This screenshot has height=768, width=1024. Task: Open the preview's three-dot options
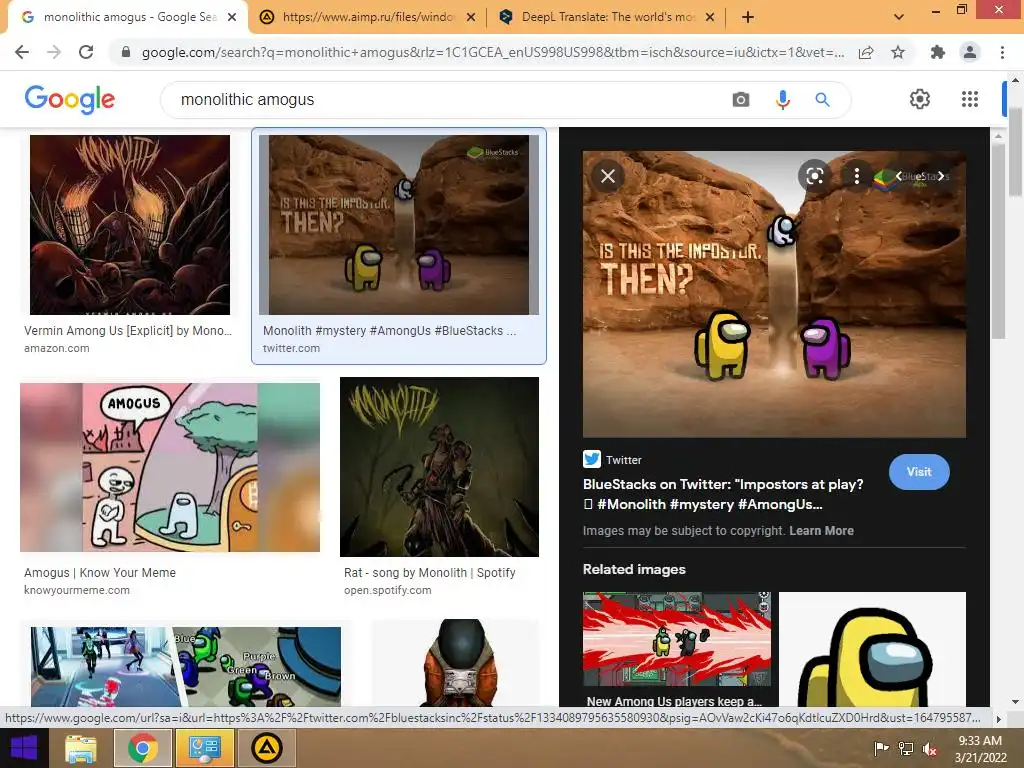pyautogui.click(x=856, y=176)
